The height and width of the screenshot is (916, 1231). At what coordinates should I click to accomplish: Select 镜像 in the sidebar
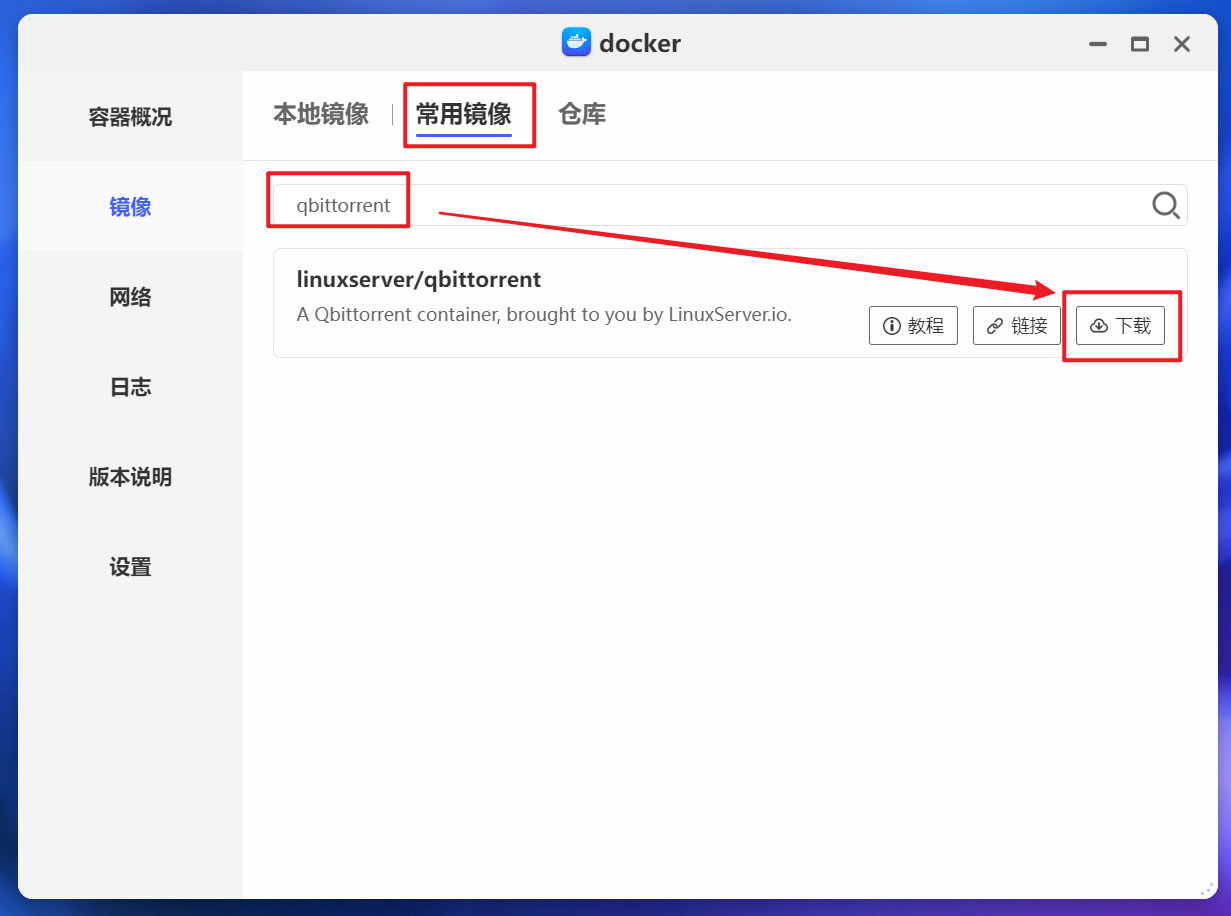coord(130,207)
